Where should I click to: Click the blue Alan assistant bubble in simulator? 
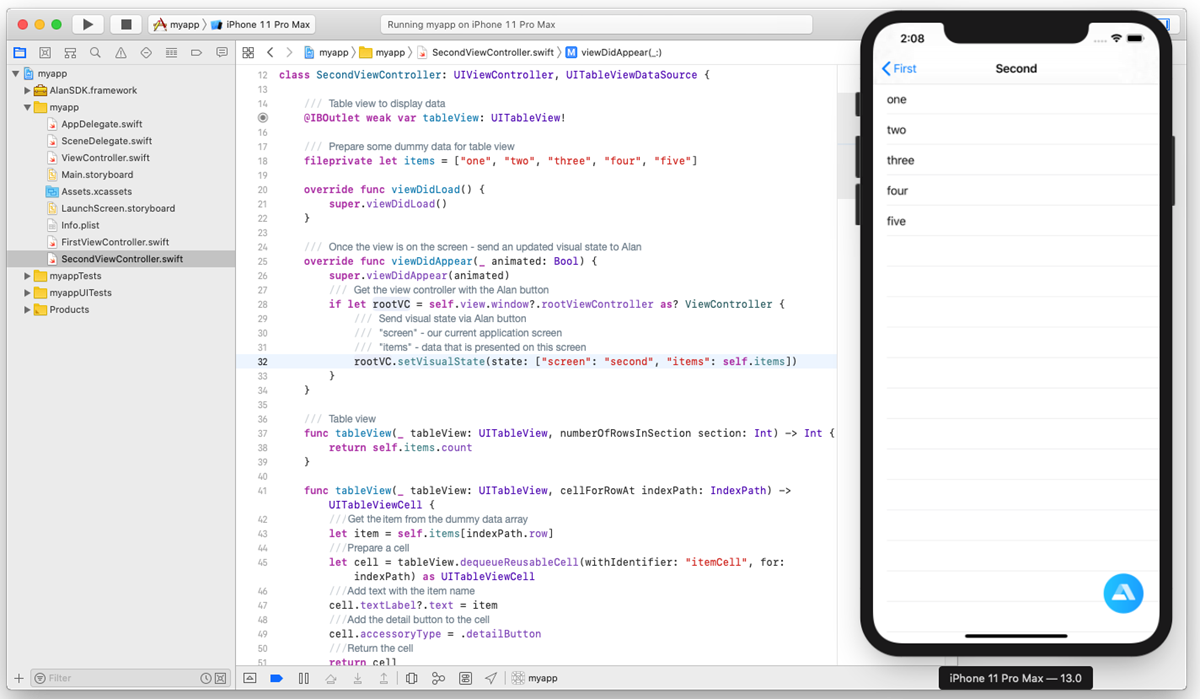click(1123, 593)
